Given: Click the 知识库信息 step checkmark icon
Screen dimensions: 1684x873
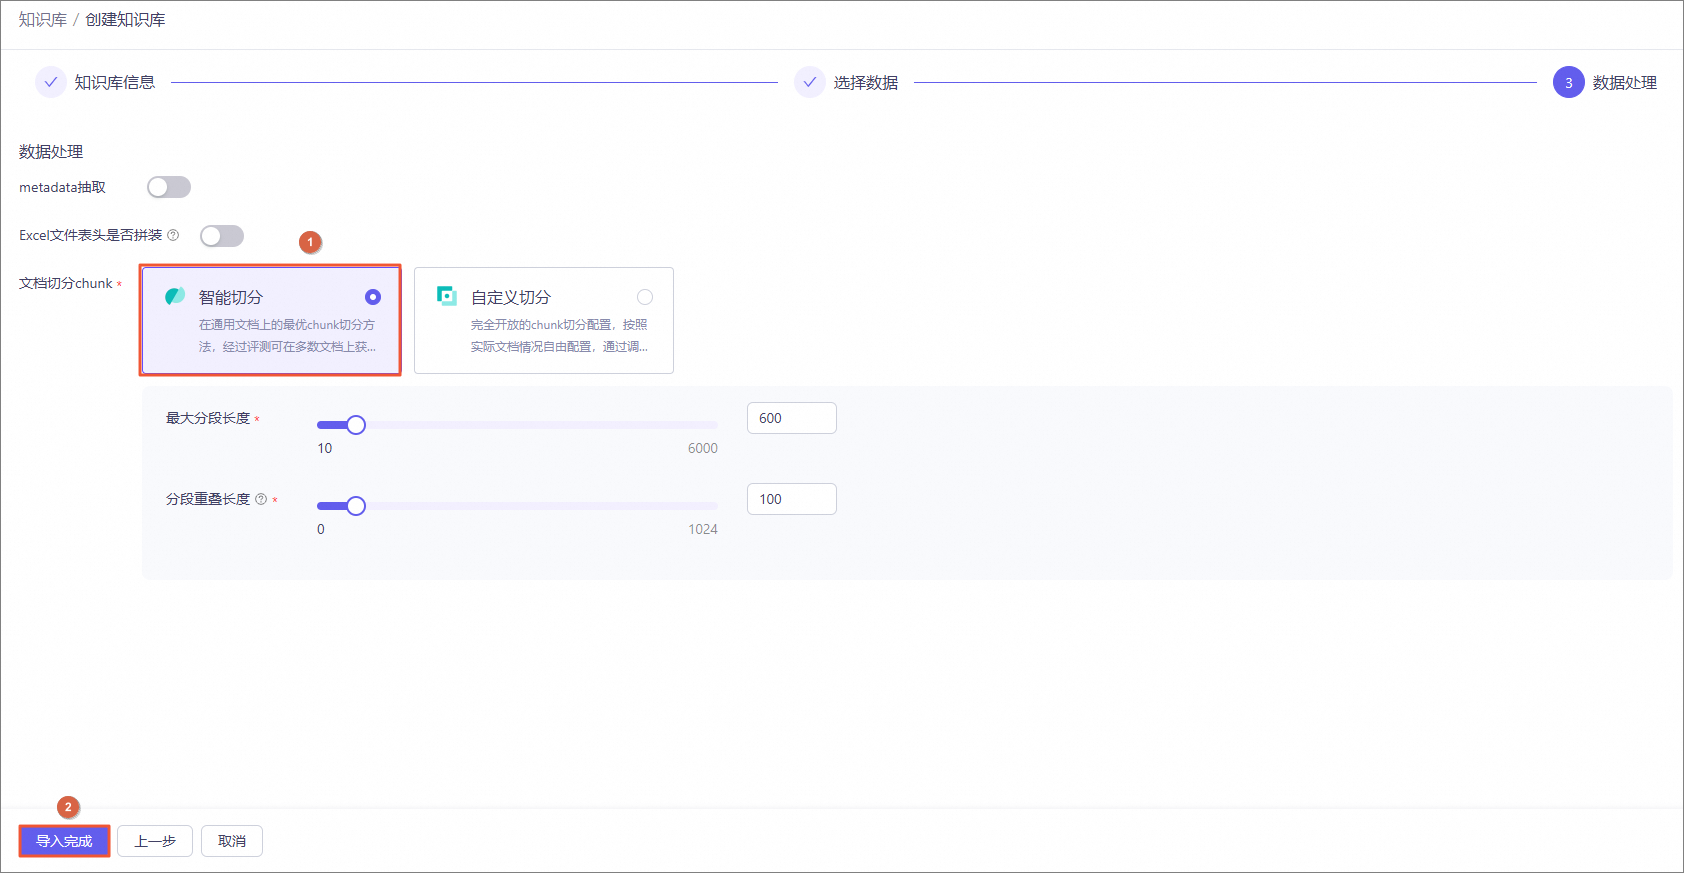Looking at the screenshot, I should [51, 82].
